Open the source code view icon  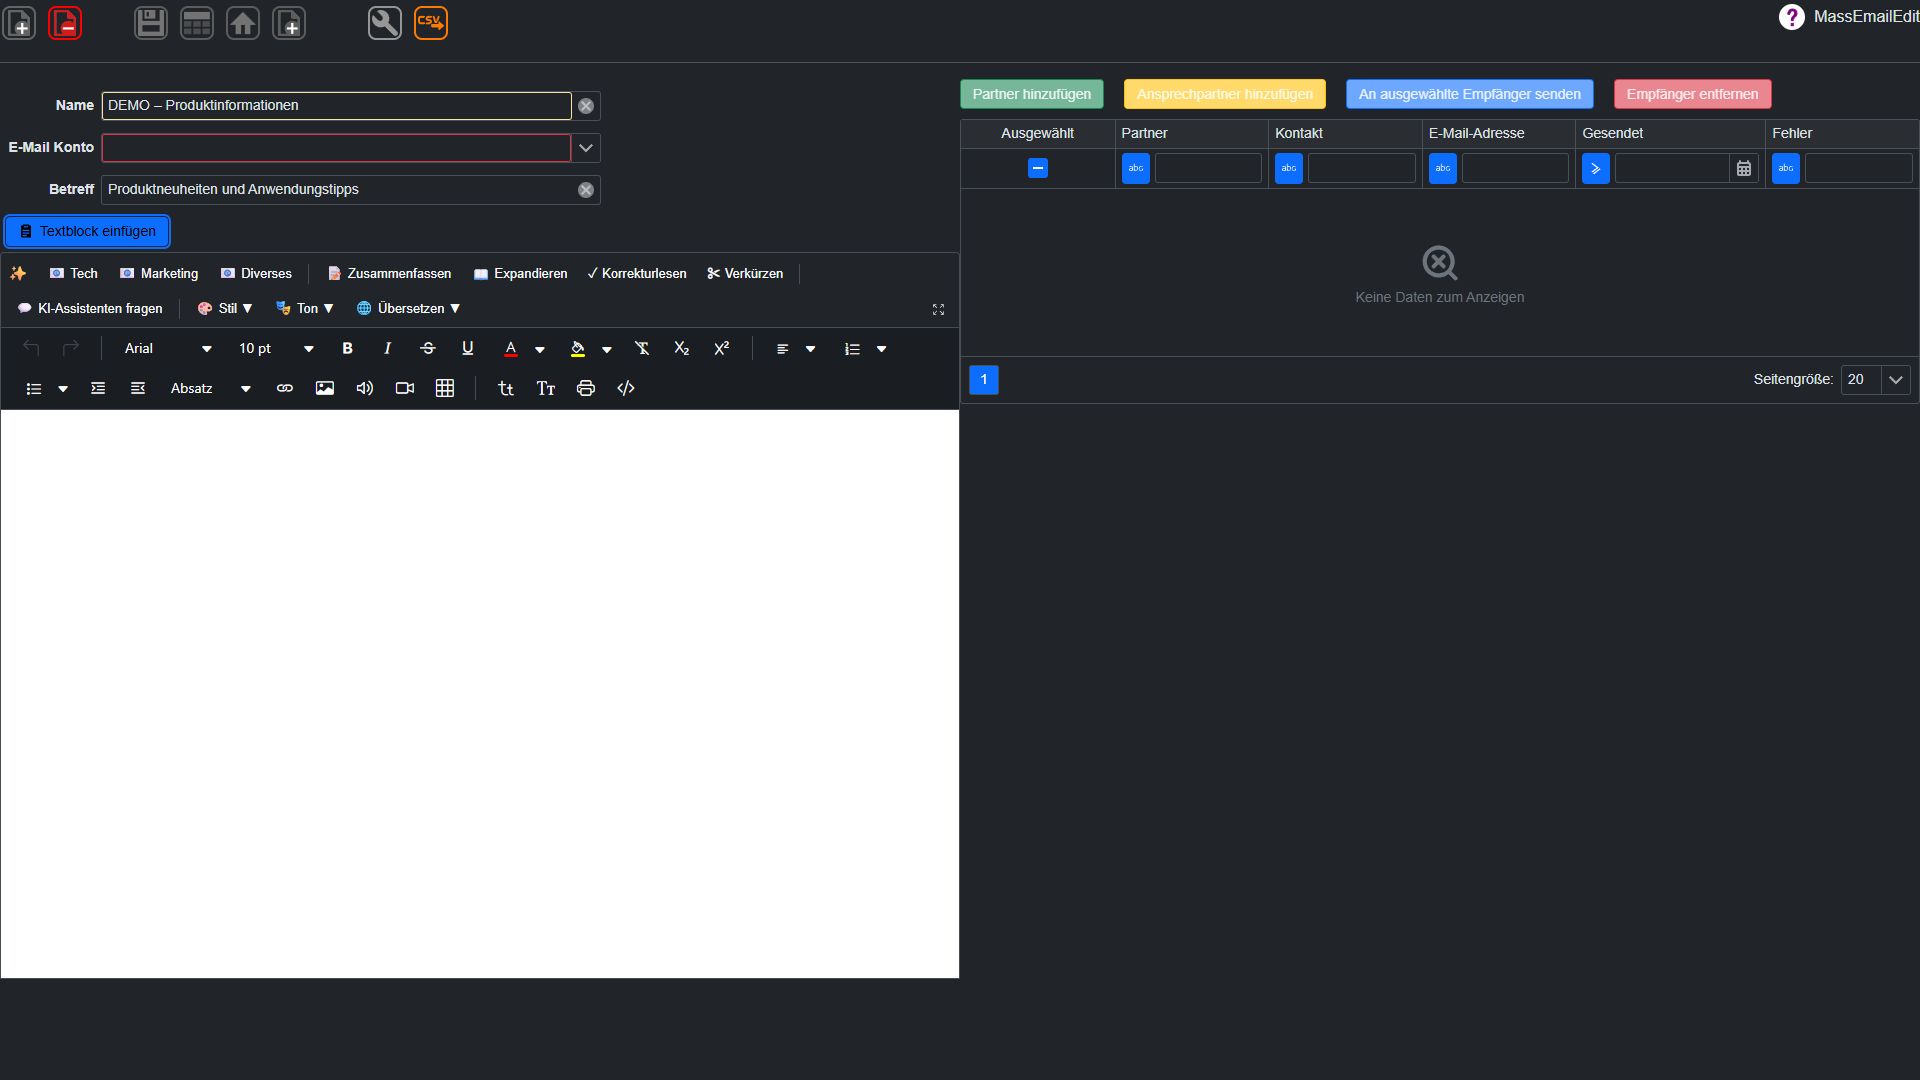tap(626, 388)
